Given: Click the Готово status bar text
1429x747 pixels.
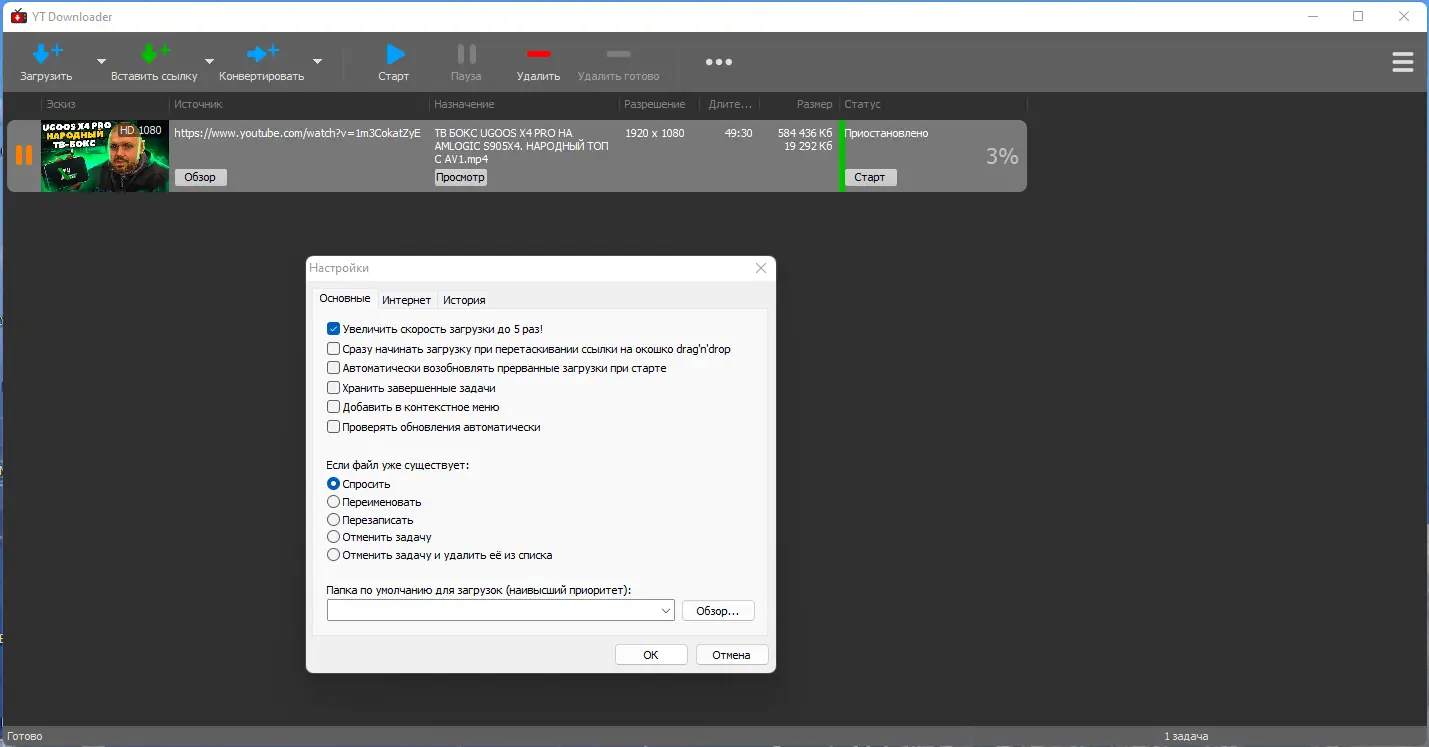Looking at the screenshot, I should point(24,737).
